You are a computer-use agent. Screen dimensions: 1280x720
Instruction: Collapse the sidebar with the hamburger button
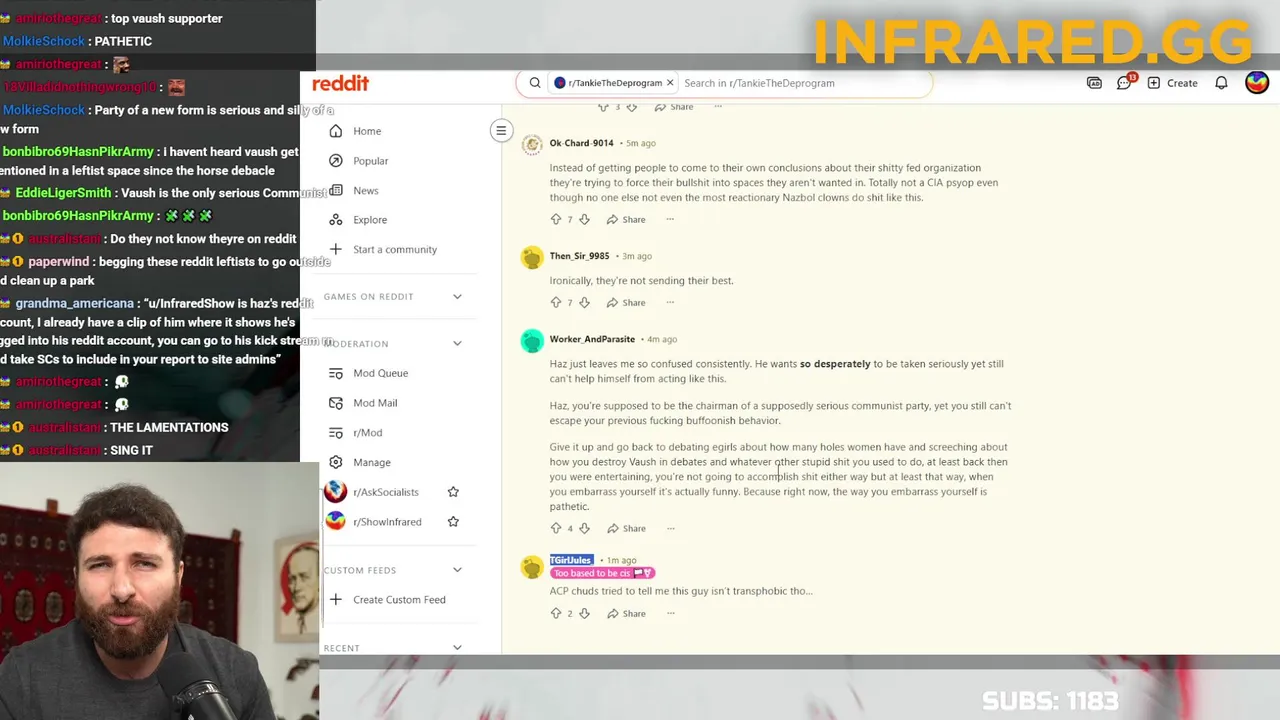click(501, 130)
